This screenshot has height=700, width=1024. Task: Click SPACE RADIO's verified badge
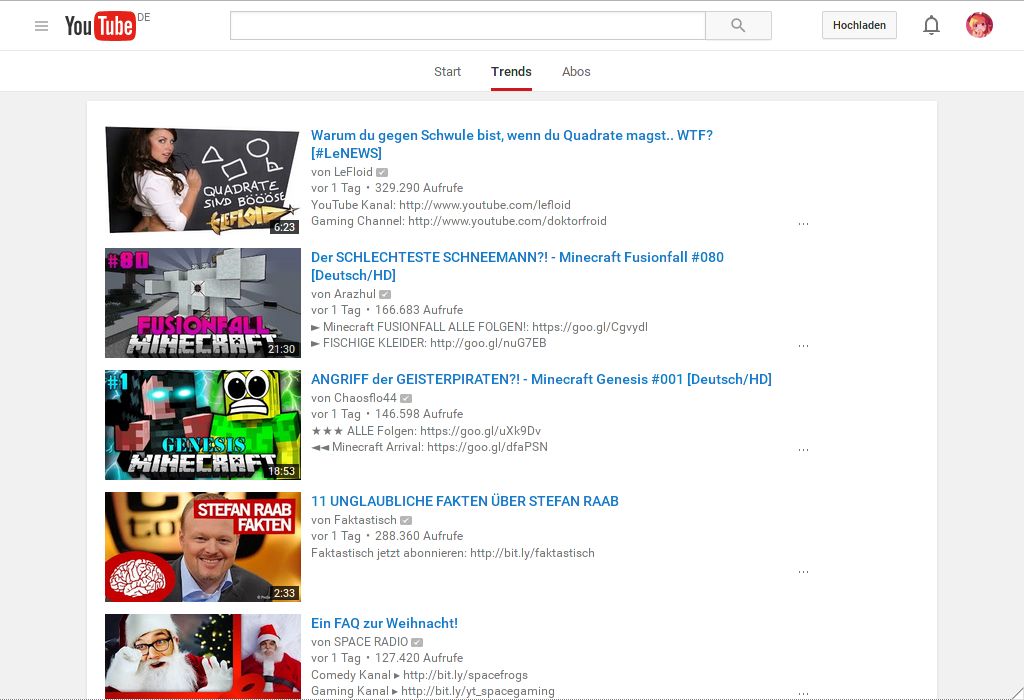(417, 643)
